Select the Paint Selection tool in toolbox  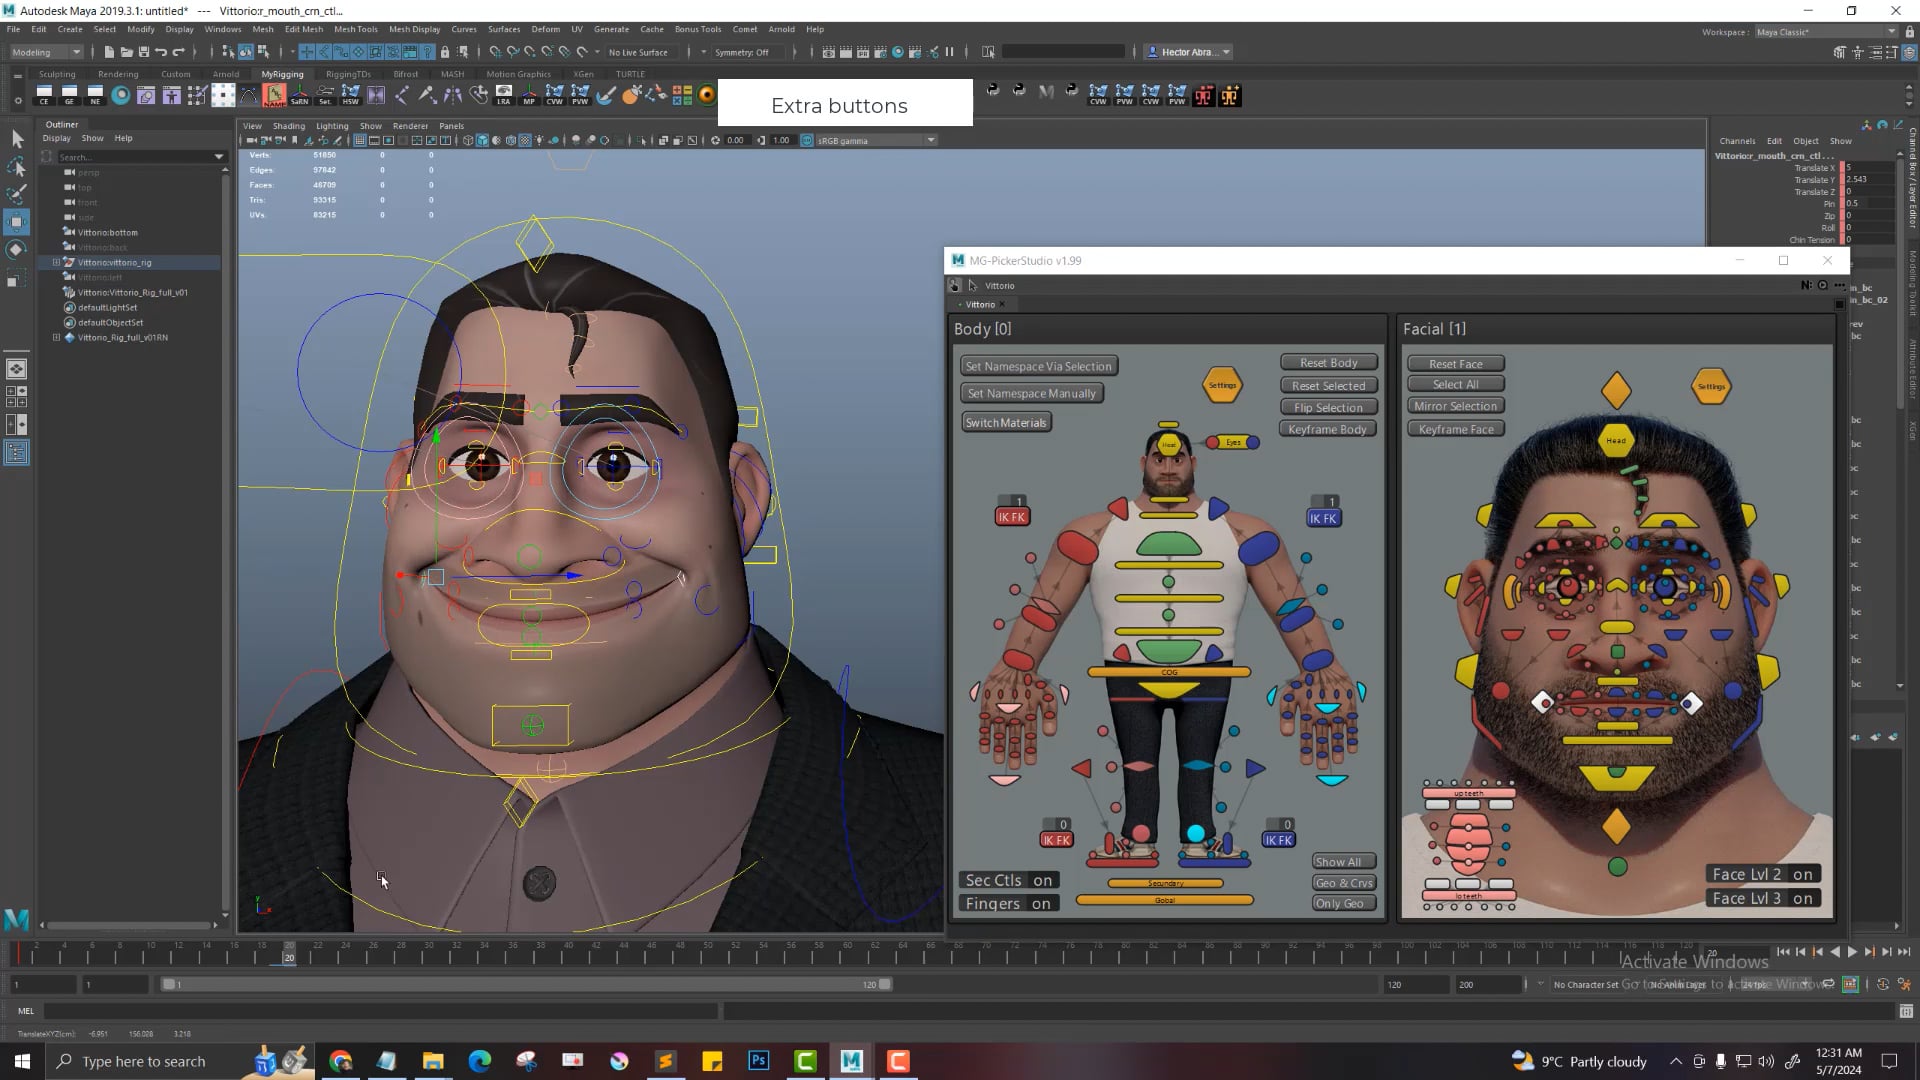[17, 194]
